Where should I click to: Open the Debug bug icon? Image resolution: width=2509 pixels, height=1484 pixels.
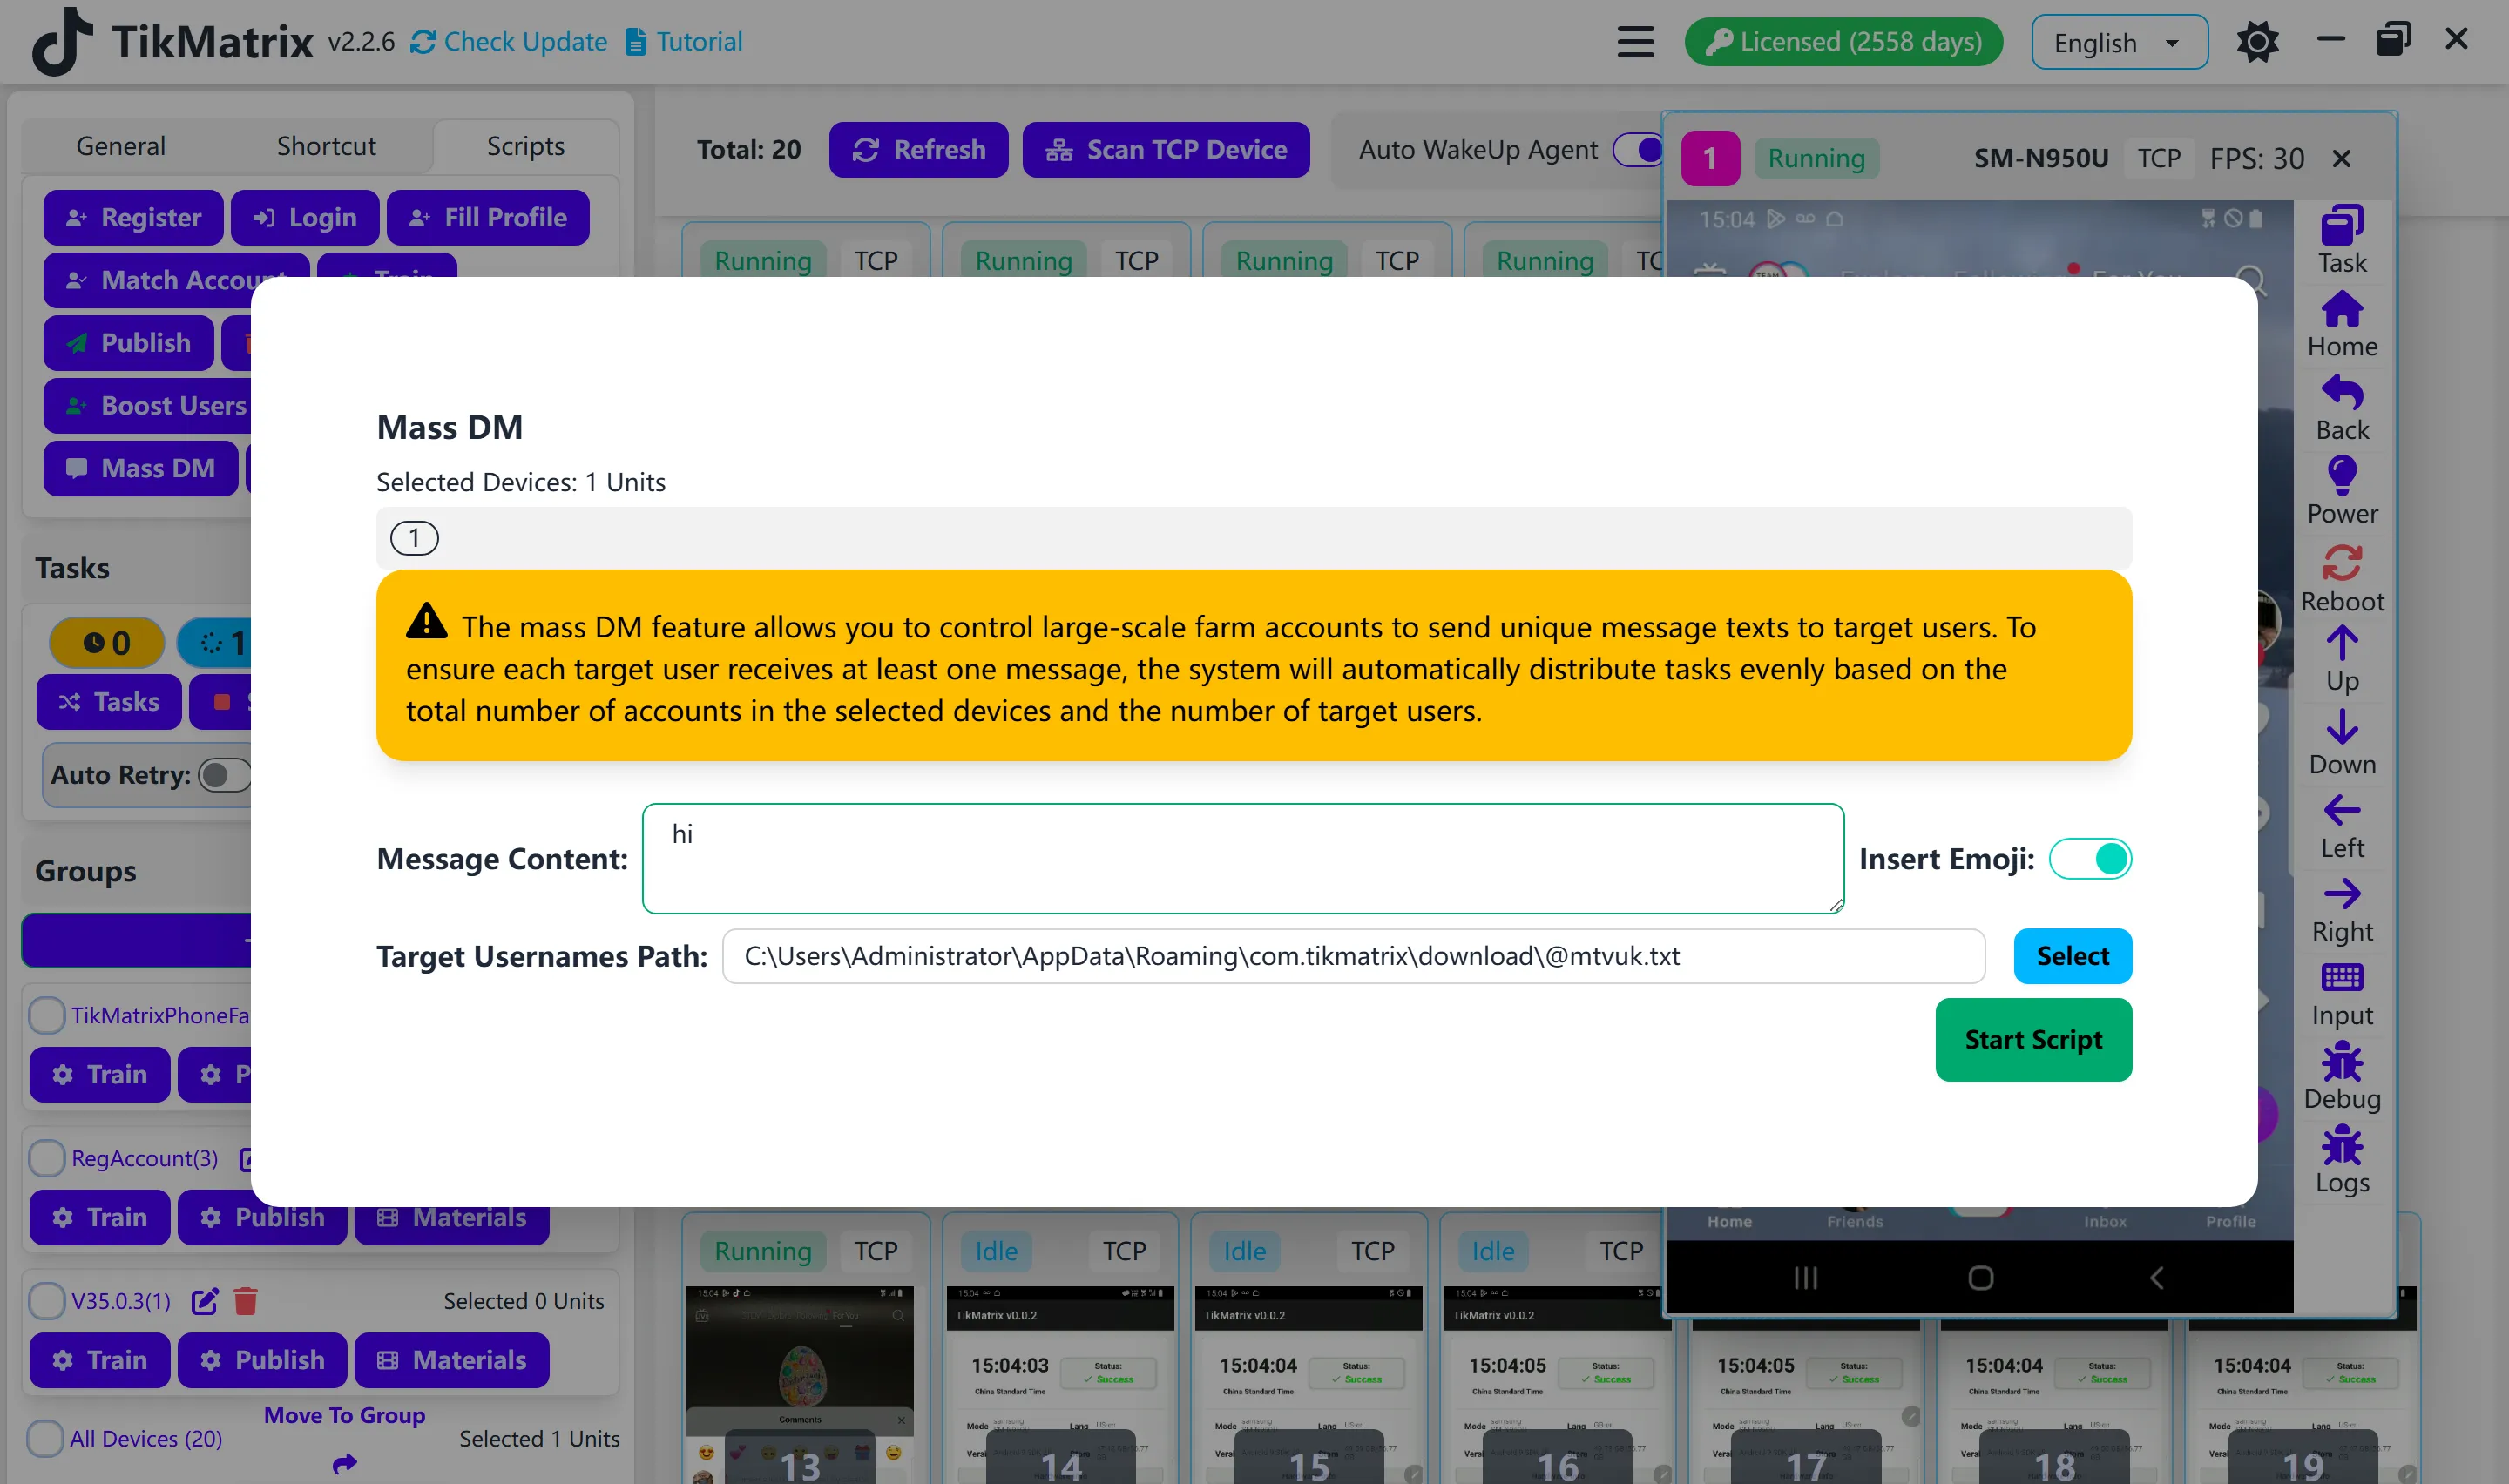[2341, 1063]
